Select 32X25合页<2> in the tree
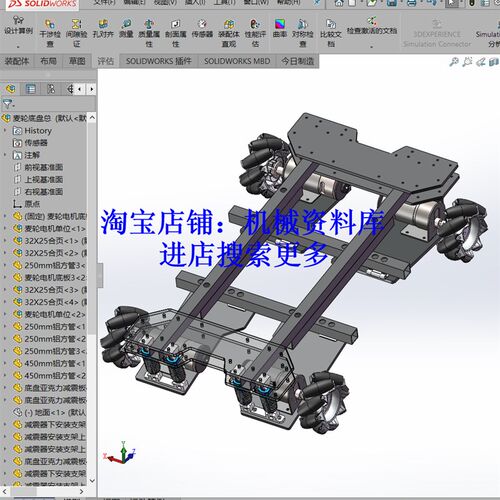 tap(49, 253)
